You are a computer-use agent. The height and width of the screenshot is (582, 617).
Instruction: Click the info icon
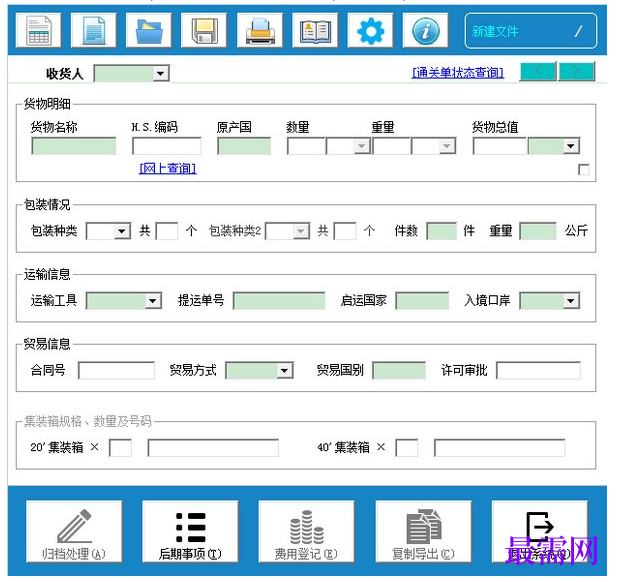pos(426,31)
